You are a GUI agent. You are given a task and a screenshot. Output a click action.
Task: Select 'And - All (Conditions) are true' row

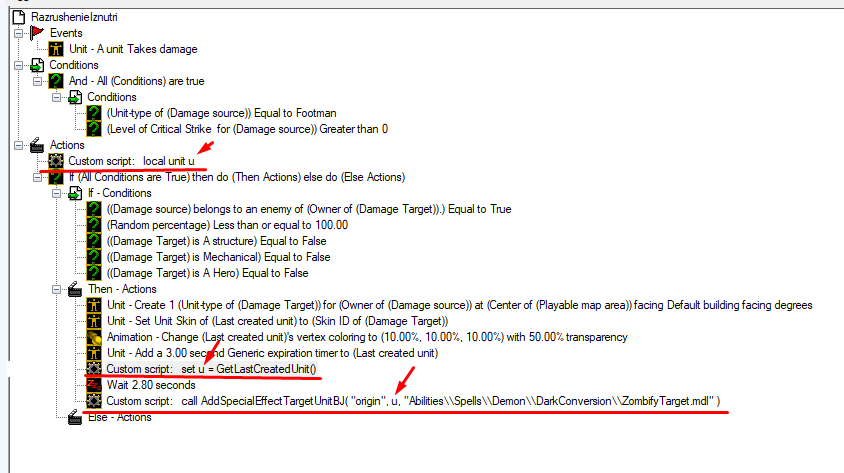click(137, 81)
